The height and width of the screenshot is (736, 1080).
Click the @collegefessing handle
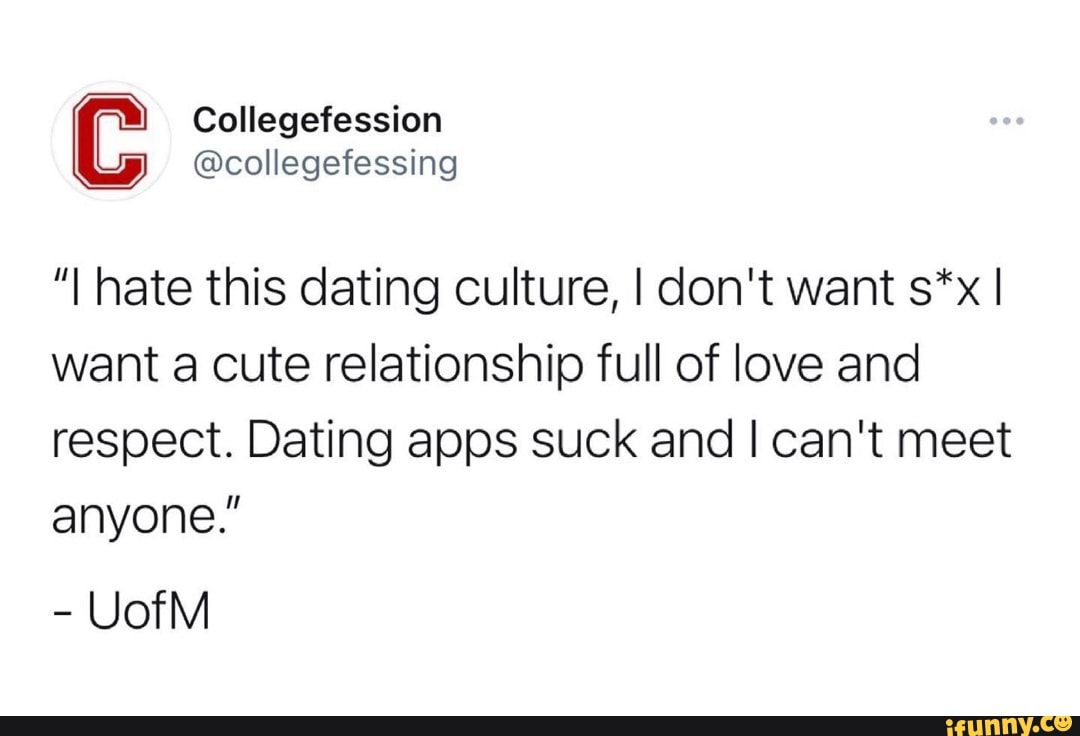pyautogui.click(x=324, y=162)
